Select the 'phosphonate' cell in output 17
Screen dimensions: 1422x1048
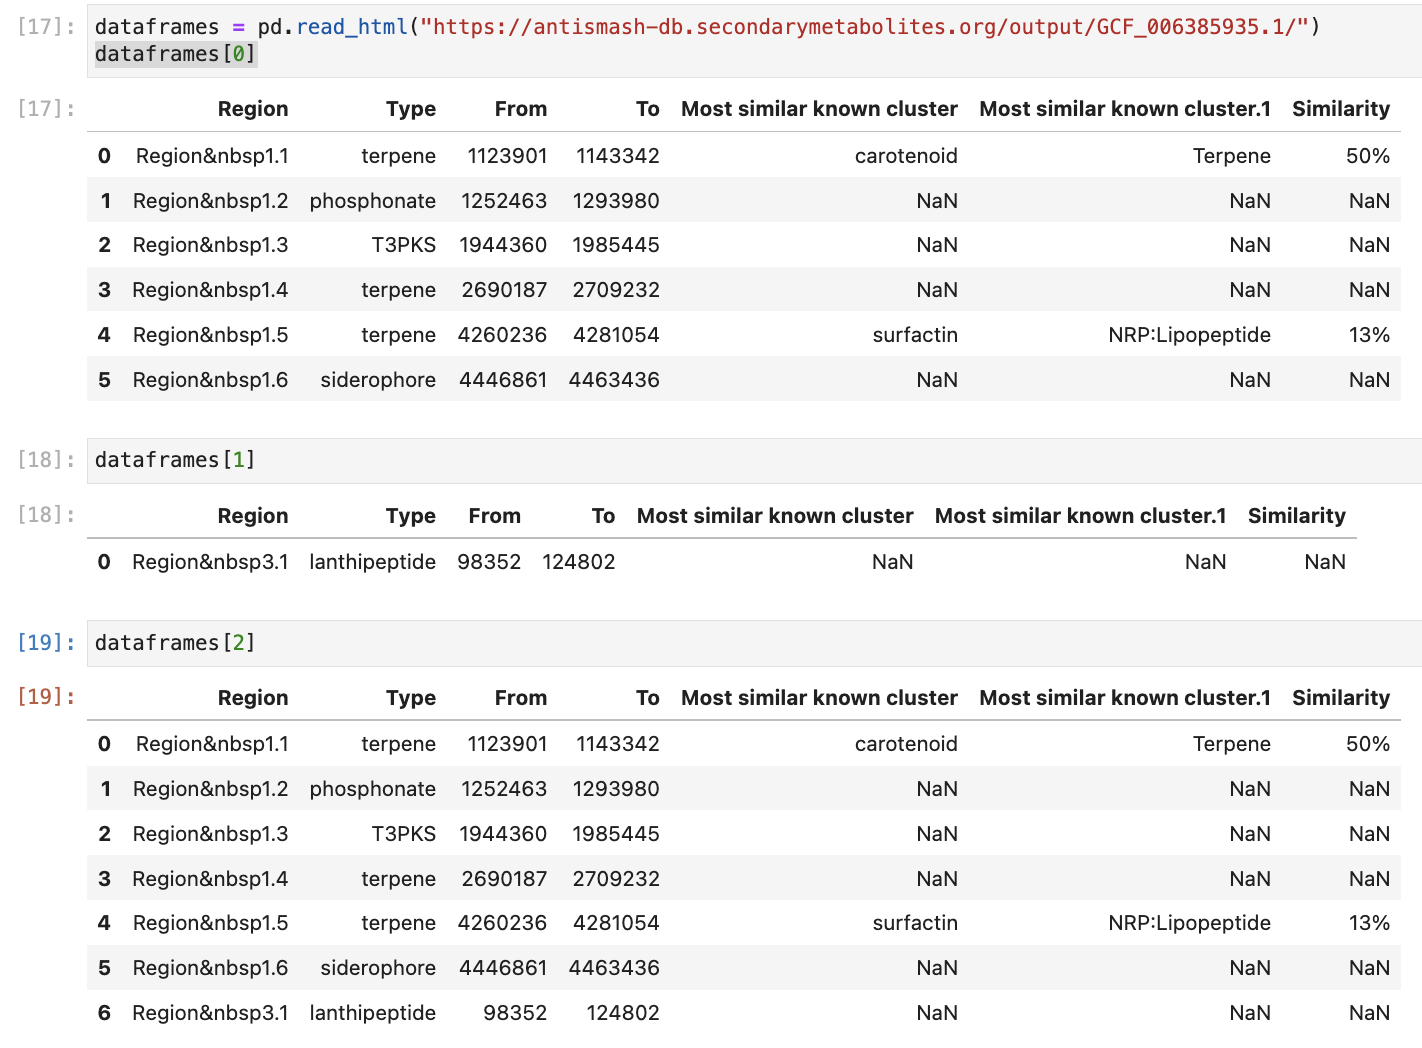373,201
